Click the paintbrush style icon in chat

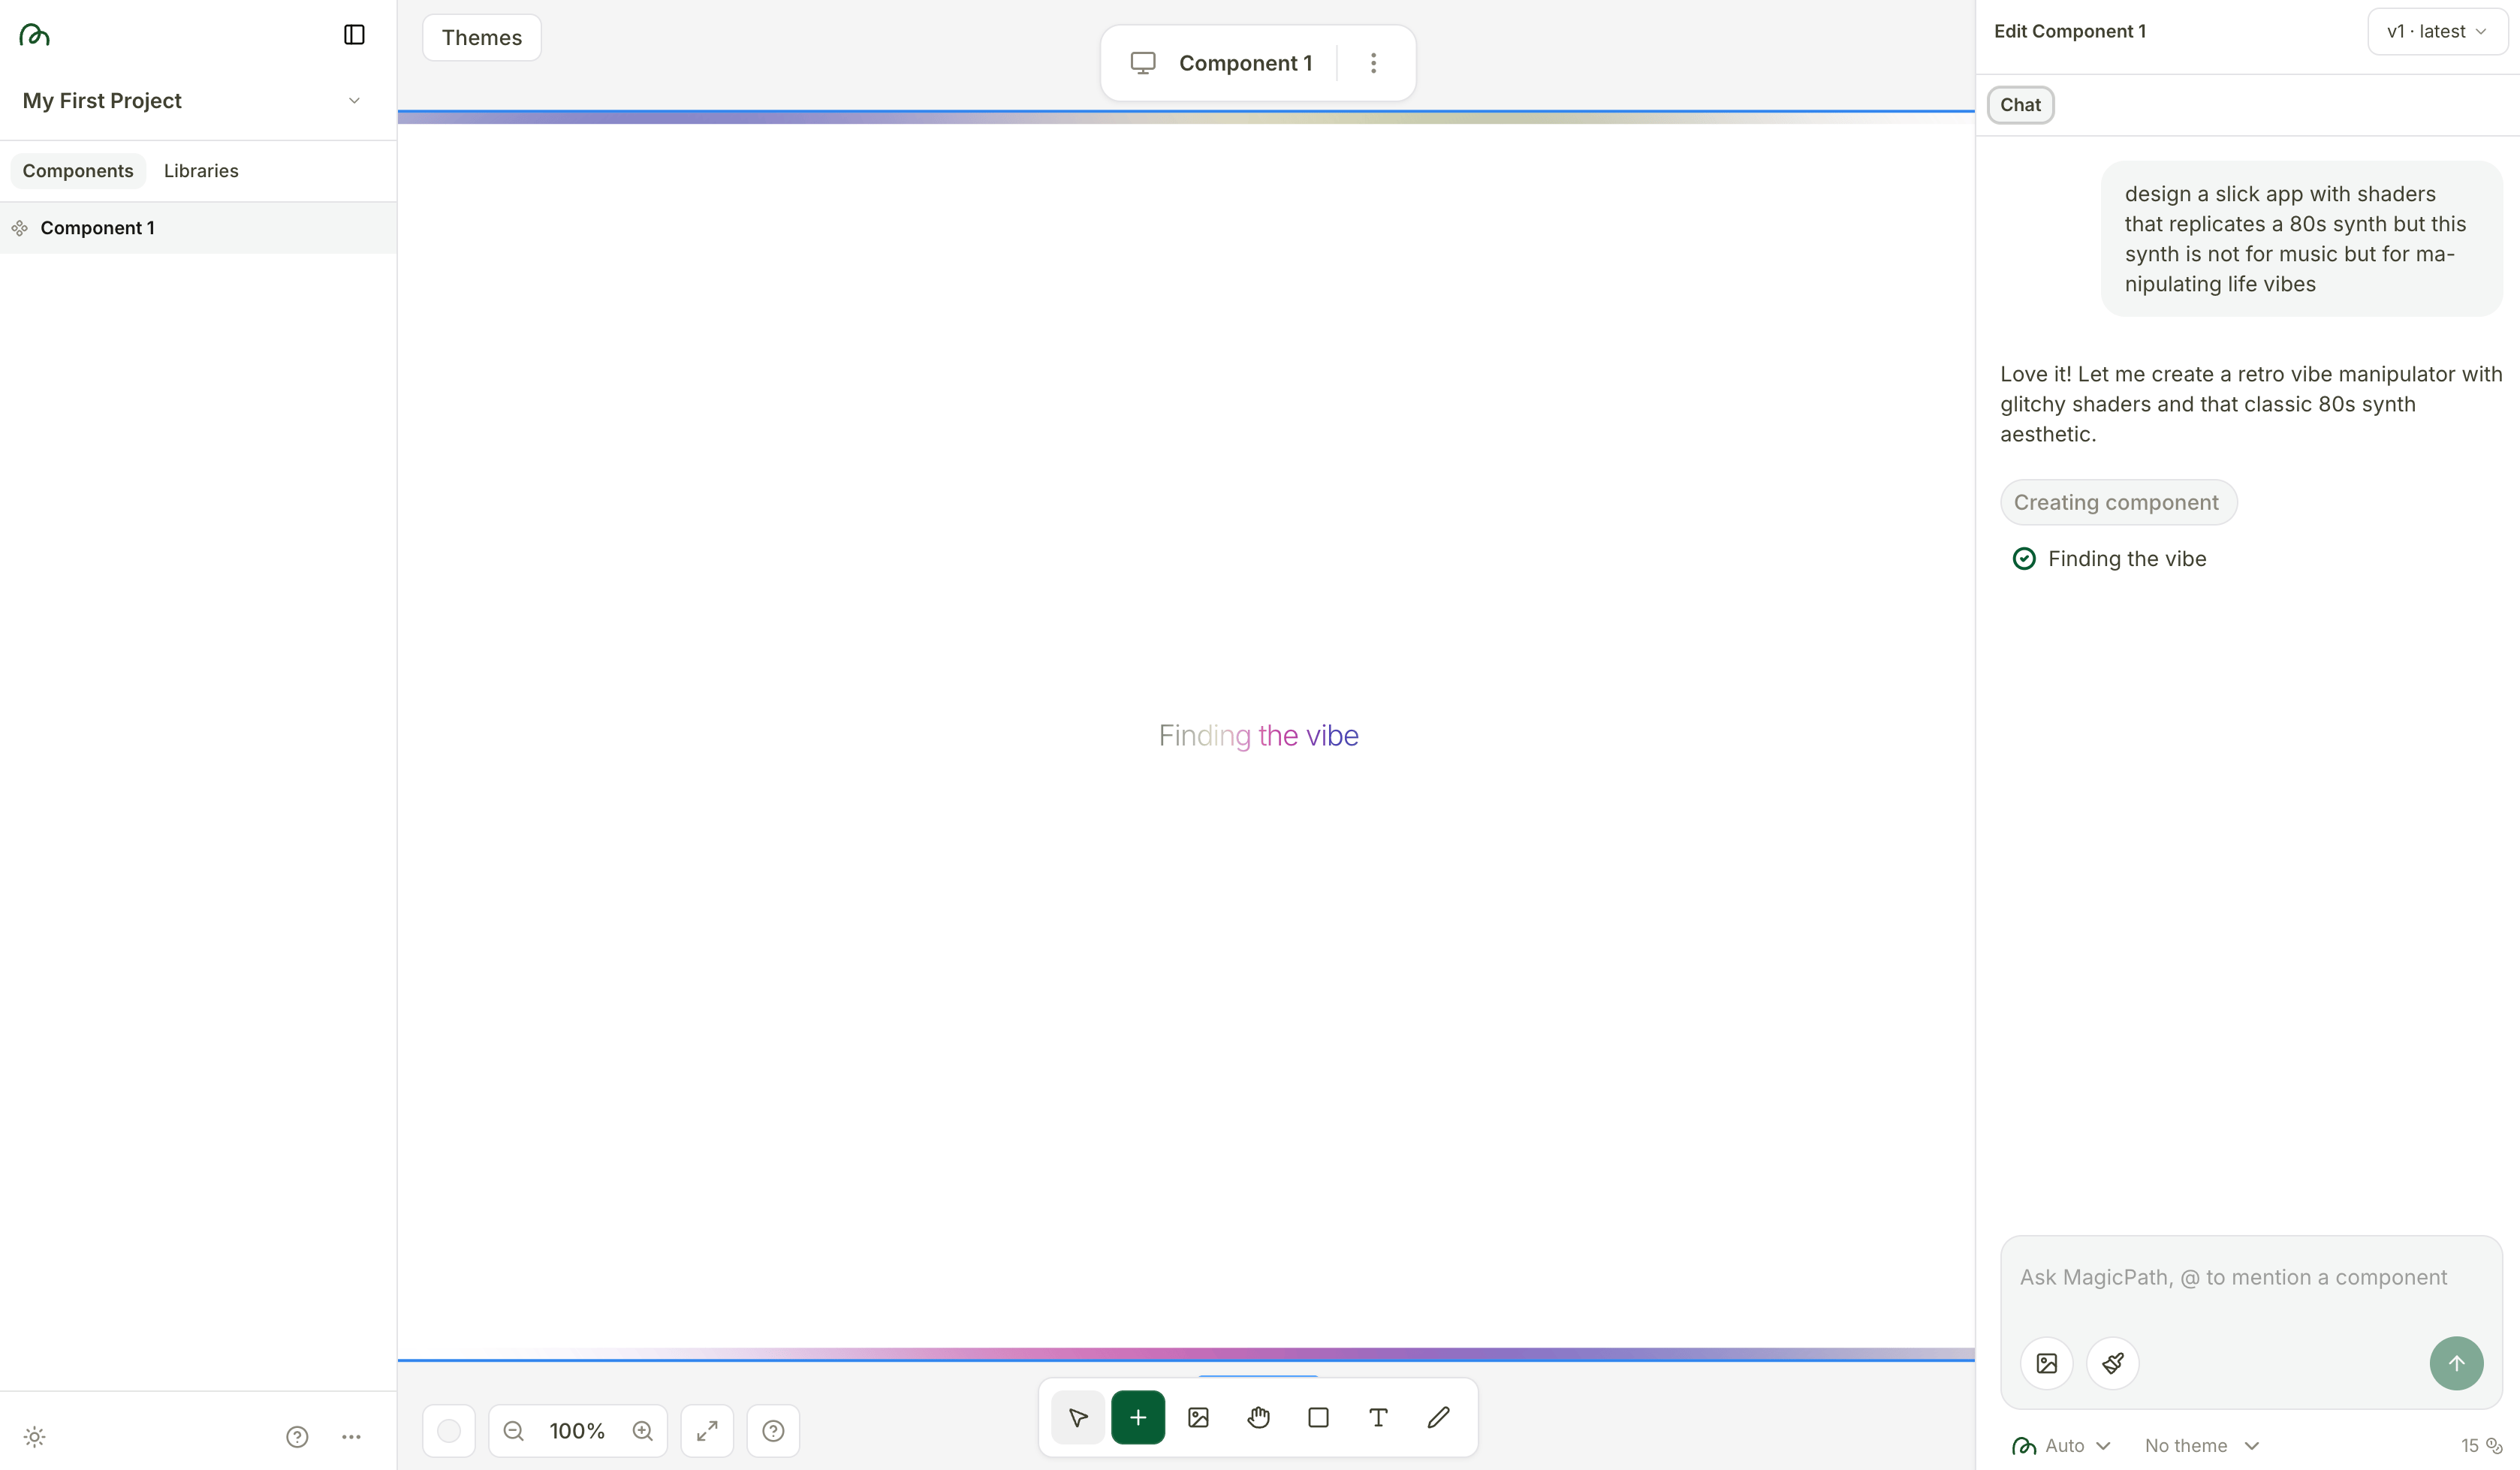2112,1363
